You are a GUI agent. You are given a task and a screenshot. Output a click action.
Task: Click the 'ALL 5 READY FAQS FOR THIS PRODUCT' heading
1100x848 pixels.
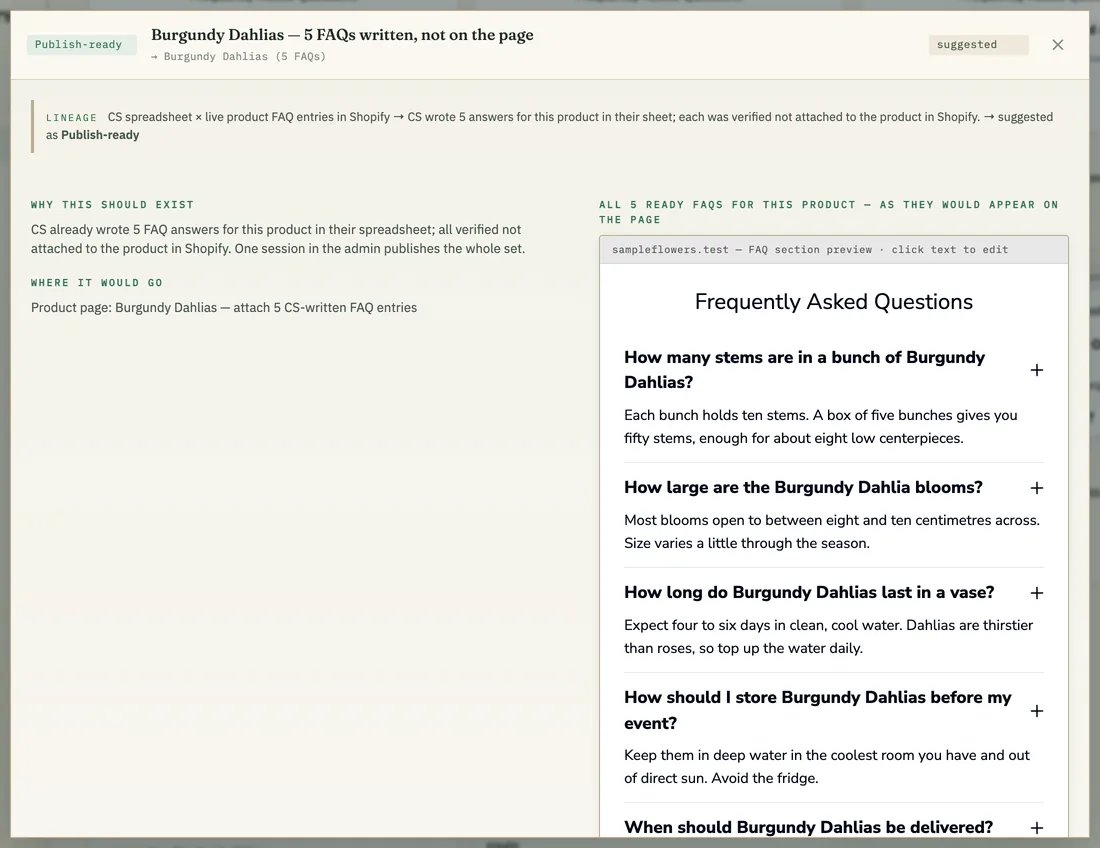(x=829, y=212)
